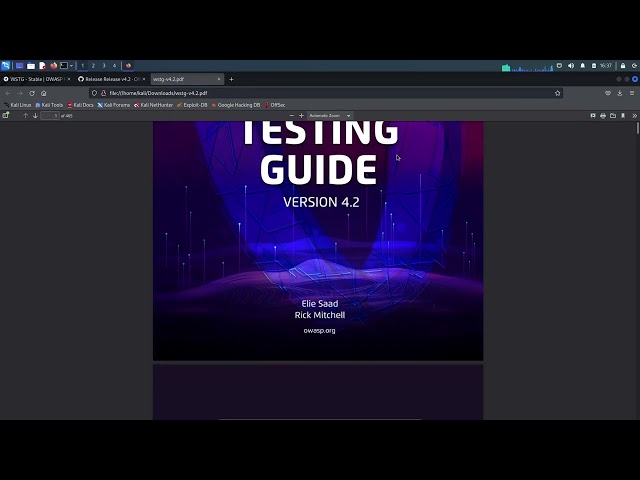The image size is (640, 480).
Task: Click the clock showing 16:37
Action: coord(606,66)
